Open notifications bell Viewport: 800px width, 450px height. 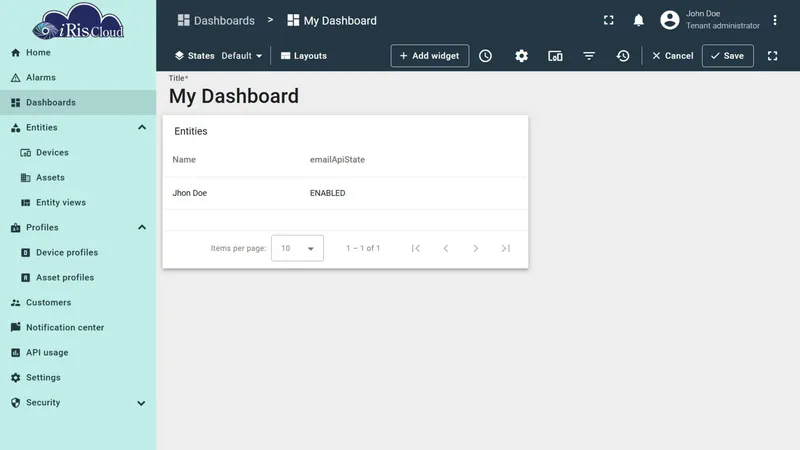pyautogui.click(x=638, y=20)
